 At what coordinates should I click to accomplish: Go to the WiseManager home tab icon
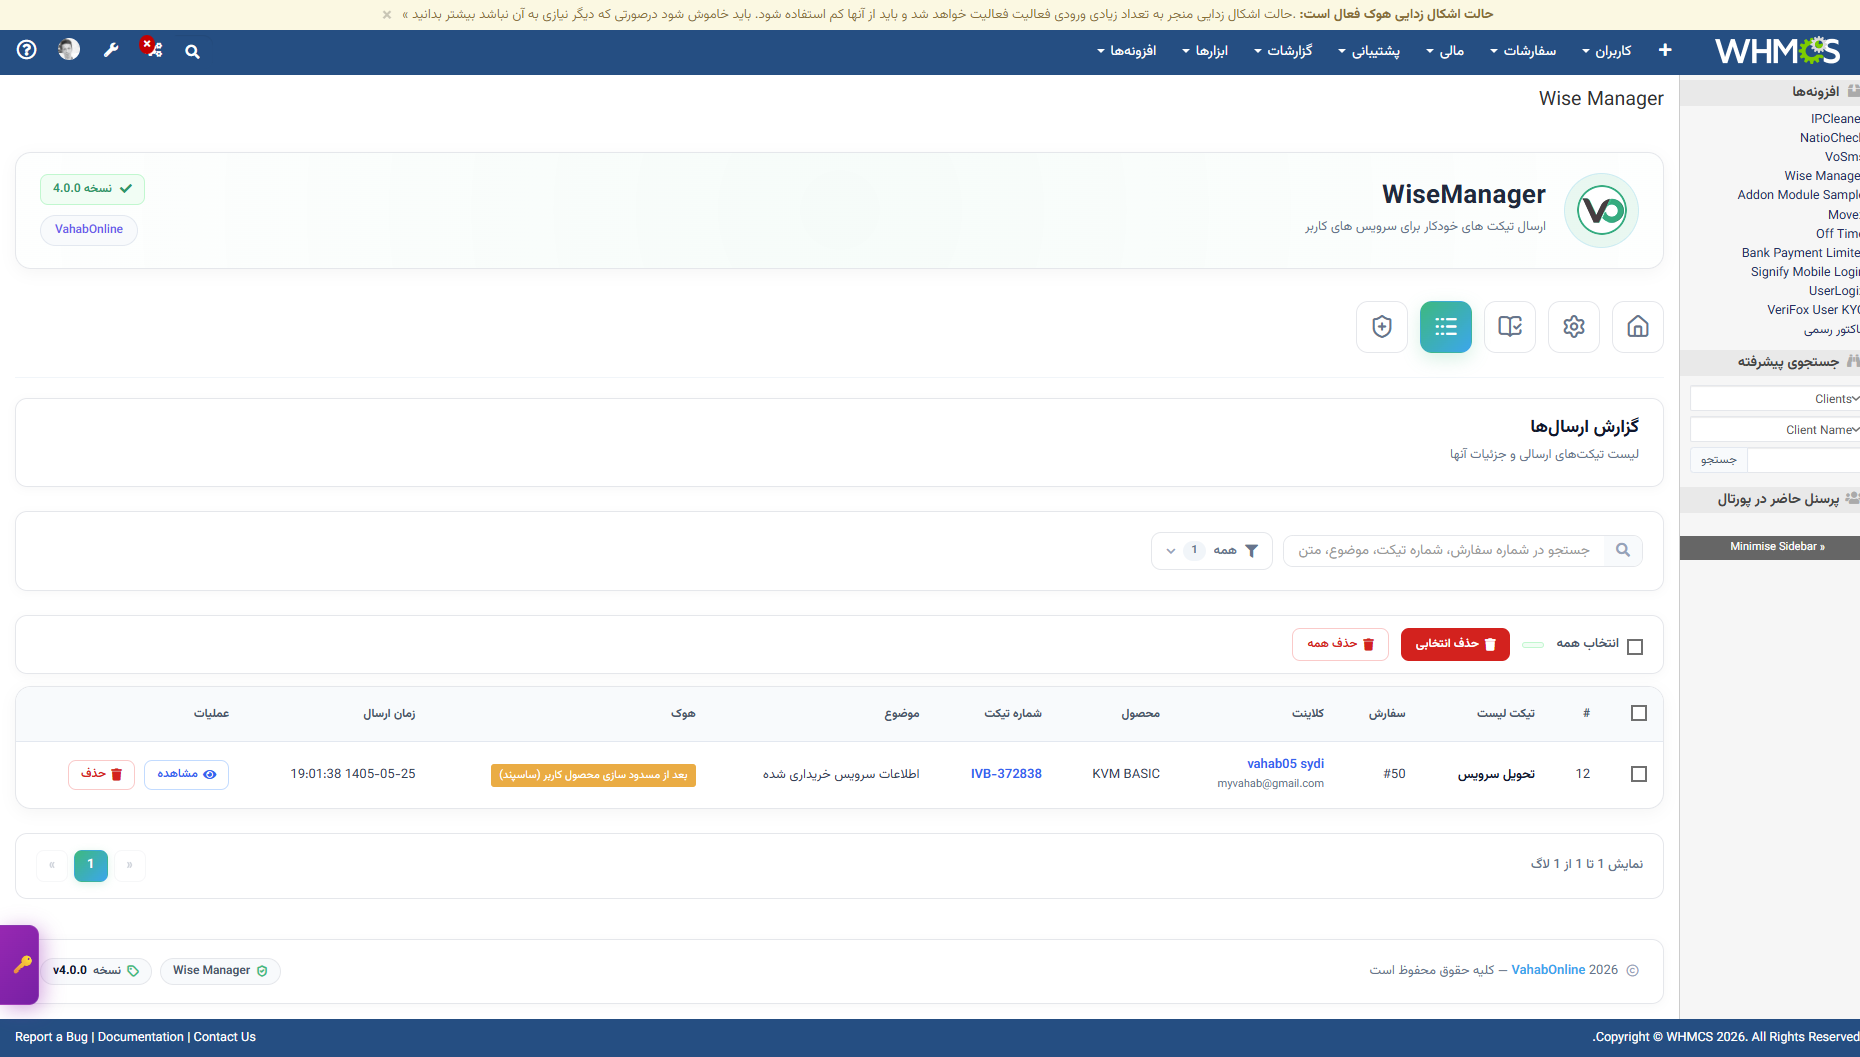[x=1638, y=327]
